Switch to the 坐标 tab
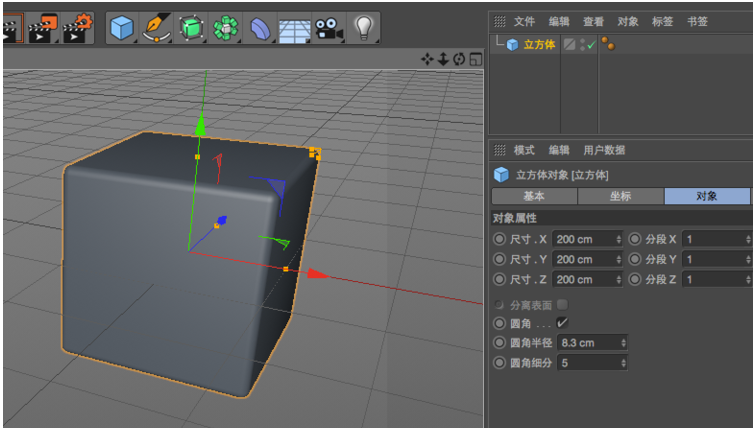 click(x=620, y=196)
